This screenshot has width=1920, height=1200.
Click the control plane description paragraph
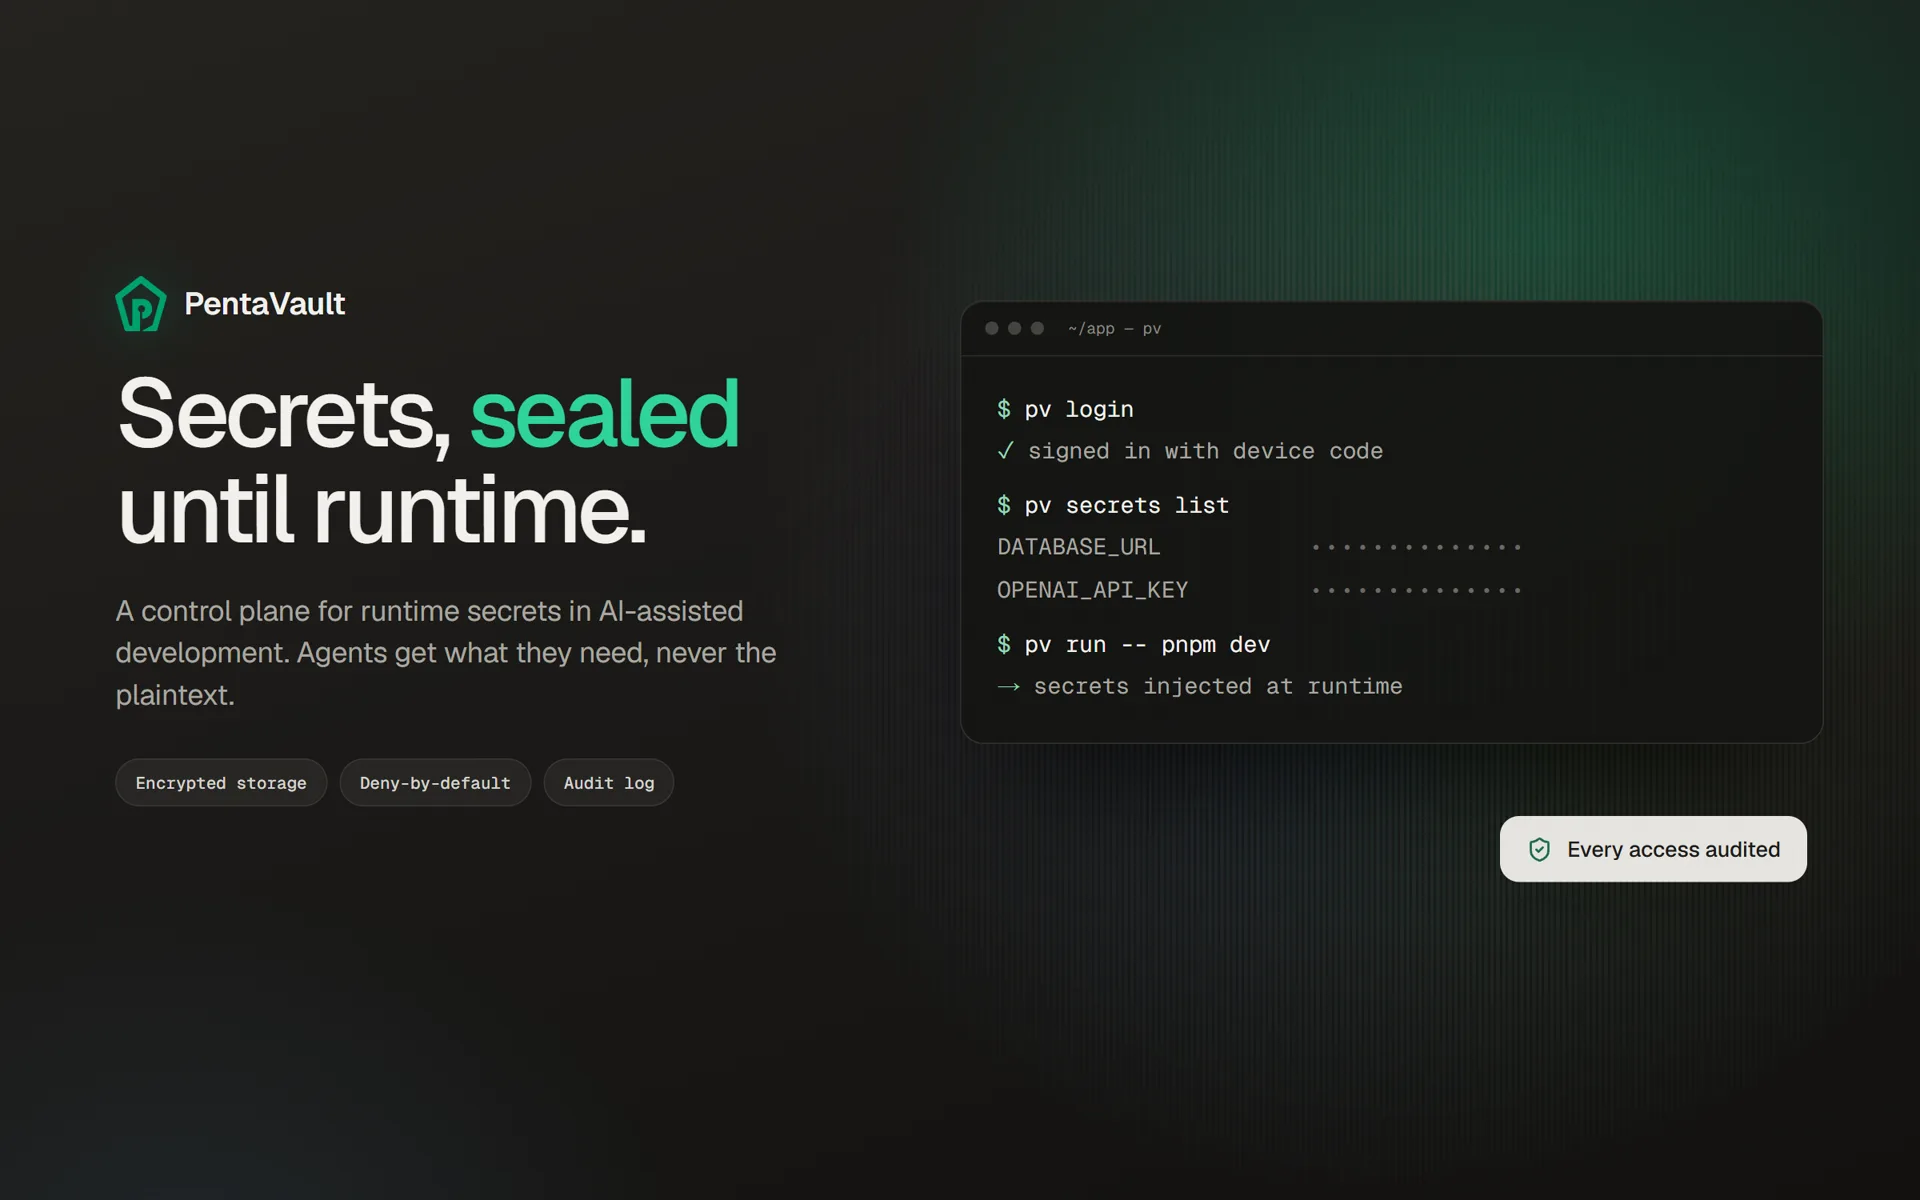point(446,652)
